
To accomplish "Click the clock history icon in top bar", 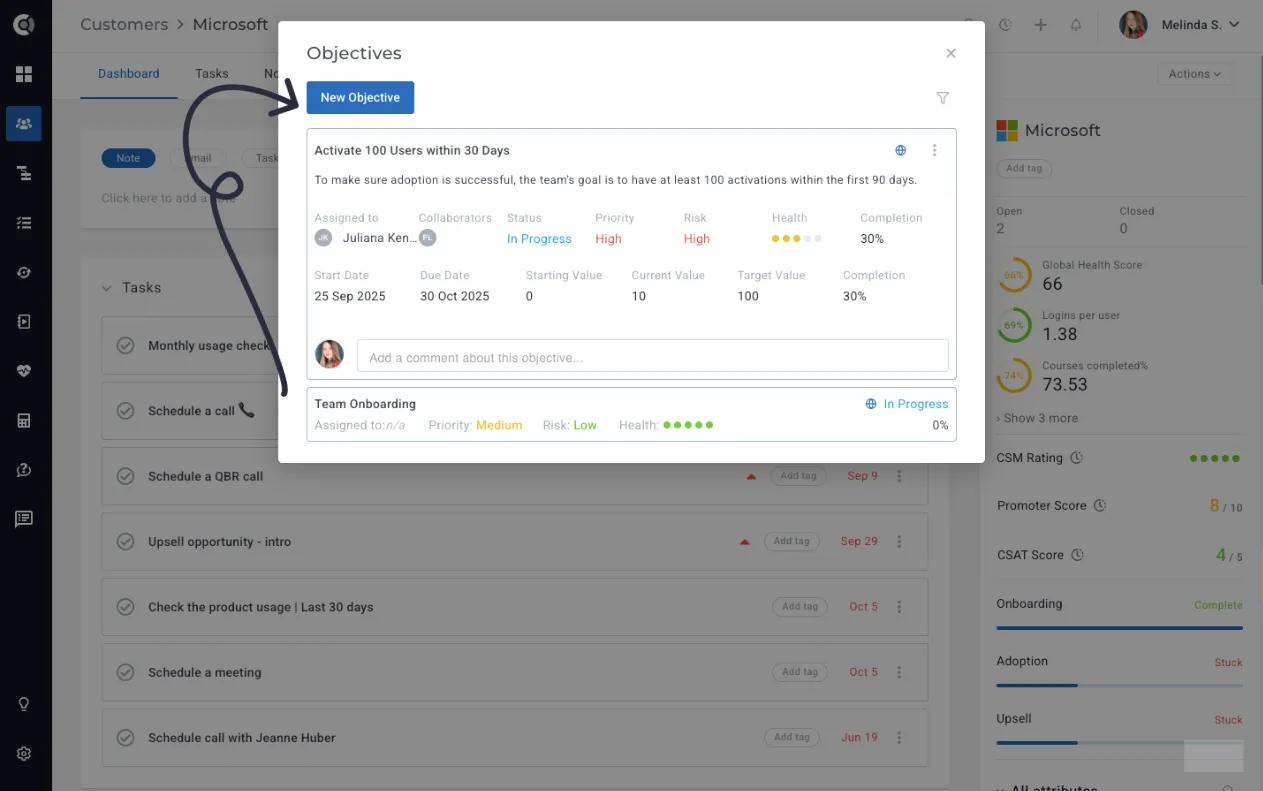I will click(x=1005, y=25).
